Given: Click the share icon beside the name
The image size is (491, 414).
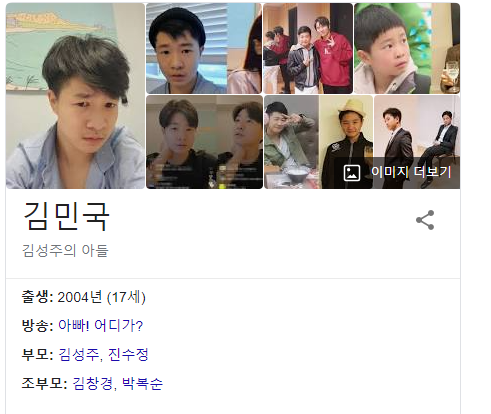Looking at the screenshot, I should [425, 220].
